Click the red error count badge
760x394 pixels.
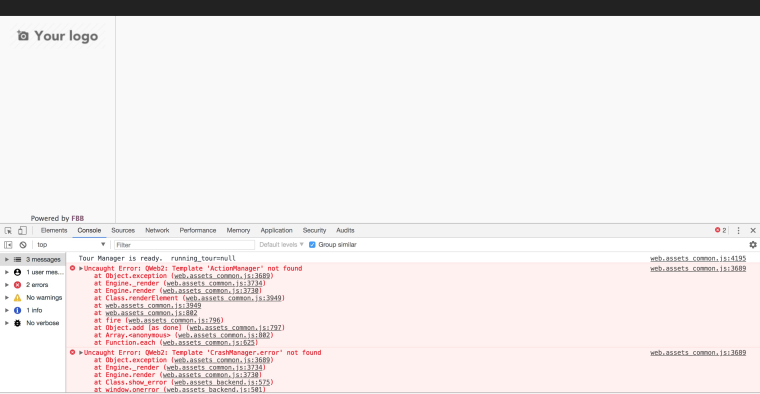720,230
